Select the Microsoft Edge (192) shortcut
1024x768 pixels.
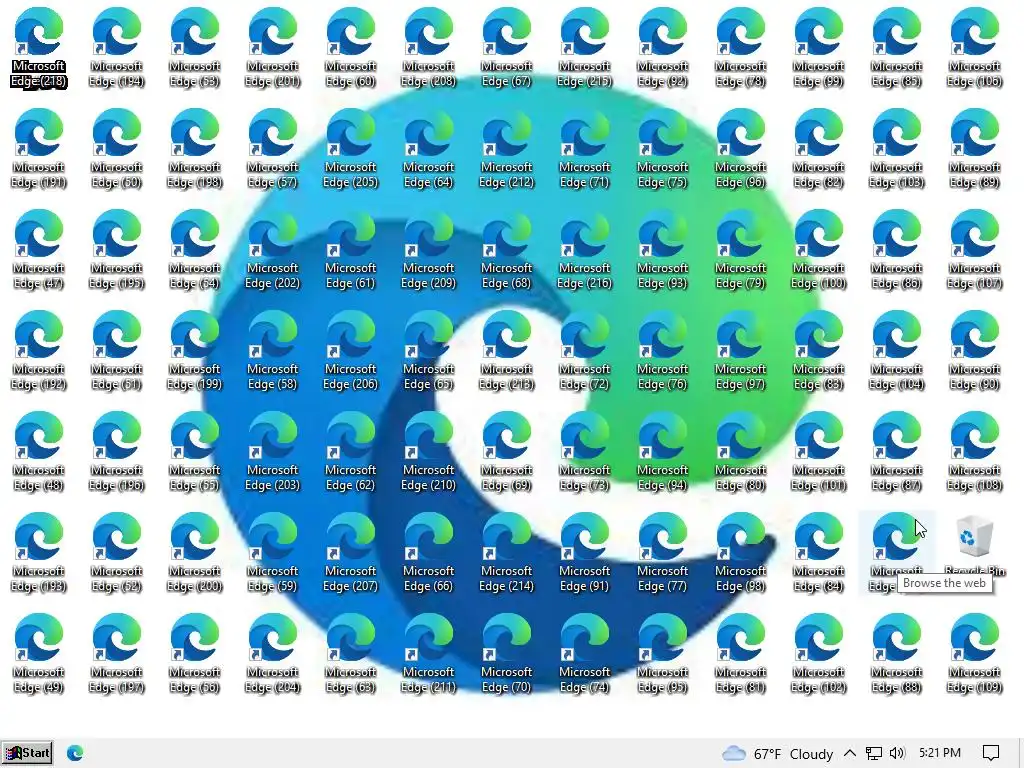[39, 351]
